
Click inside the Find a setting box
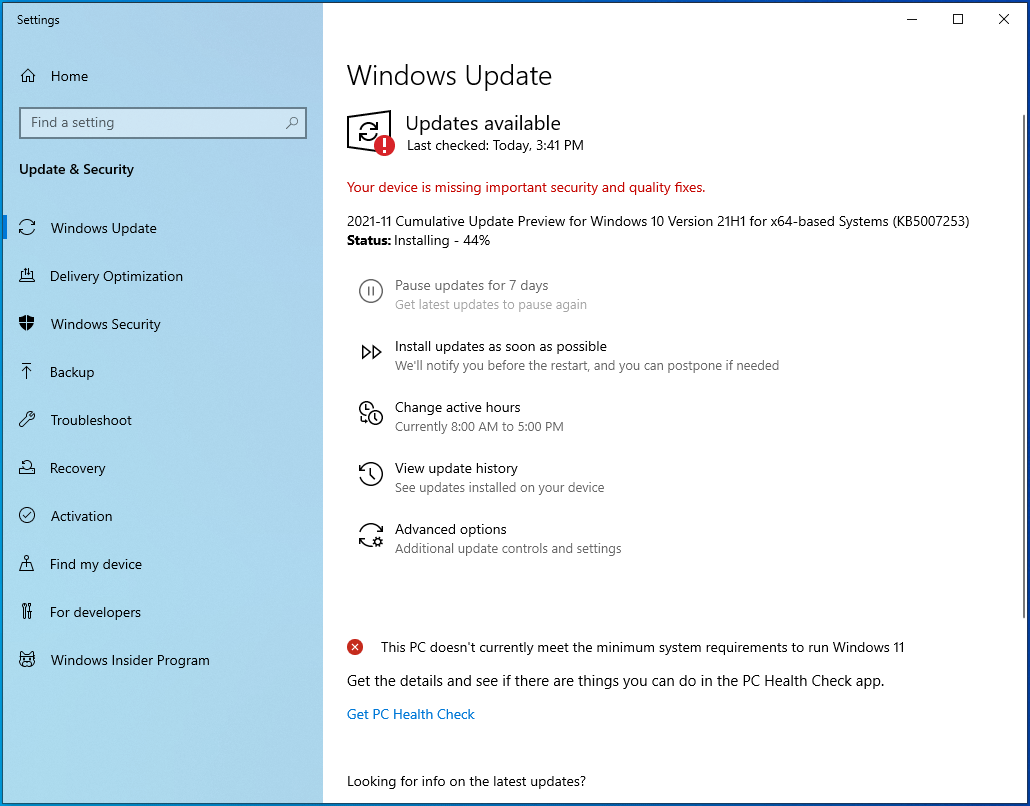150,122
